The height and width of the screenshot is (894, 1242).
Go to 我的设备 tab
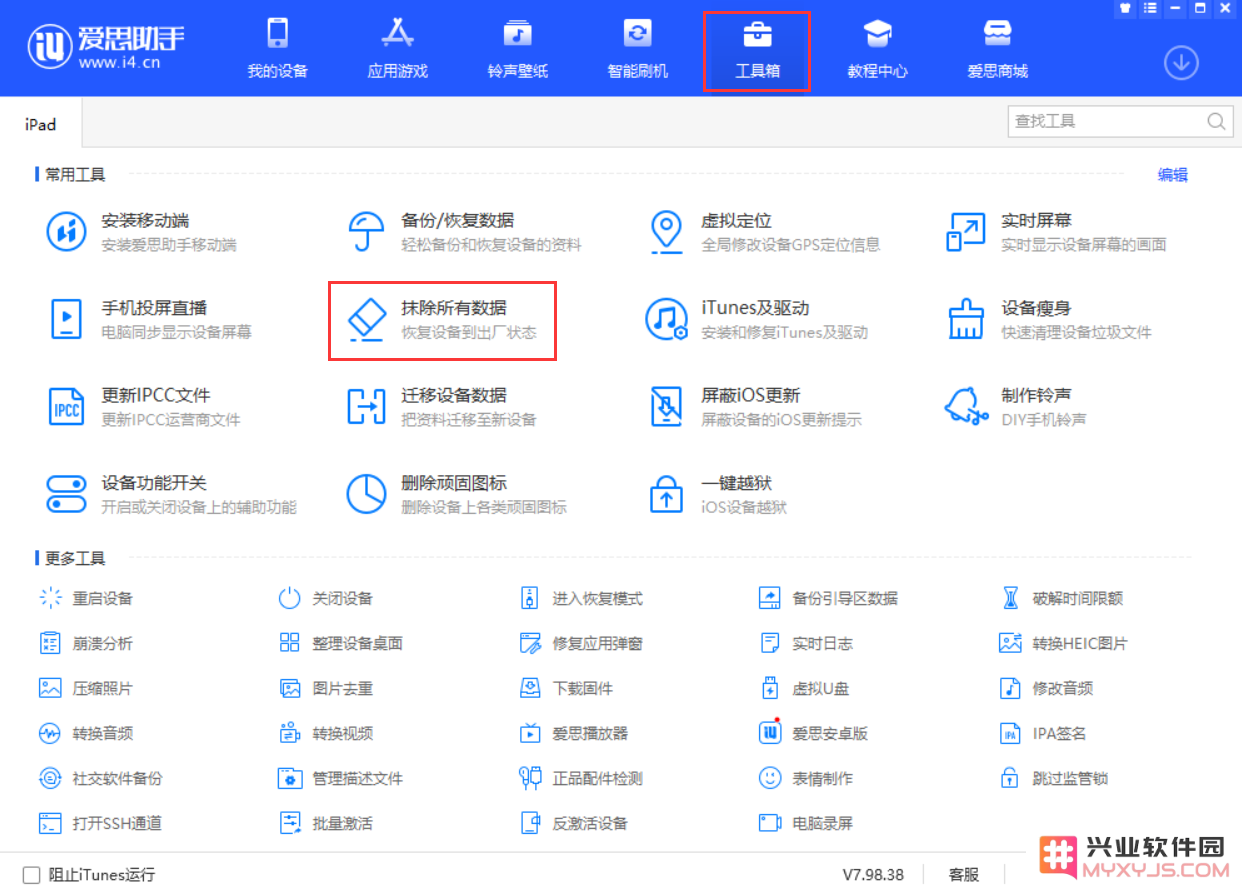tap(277, 48)
